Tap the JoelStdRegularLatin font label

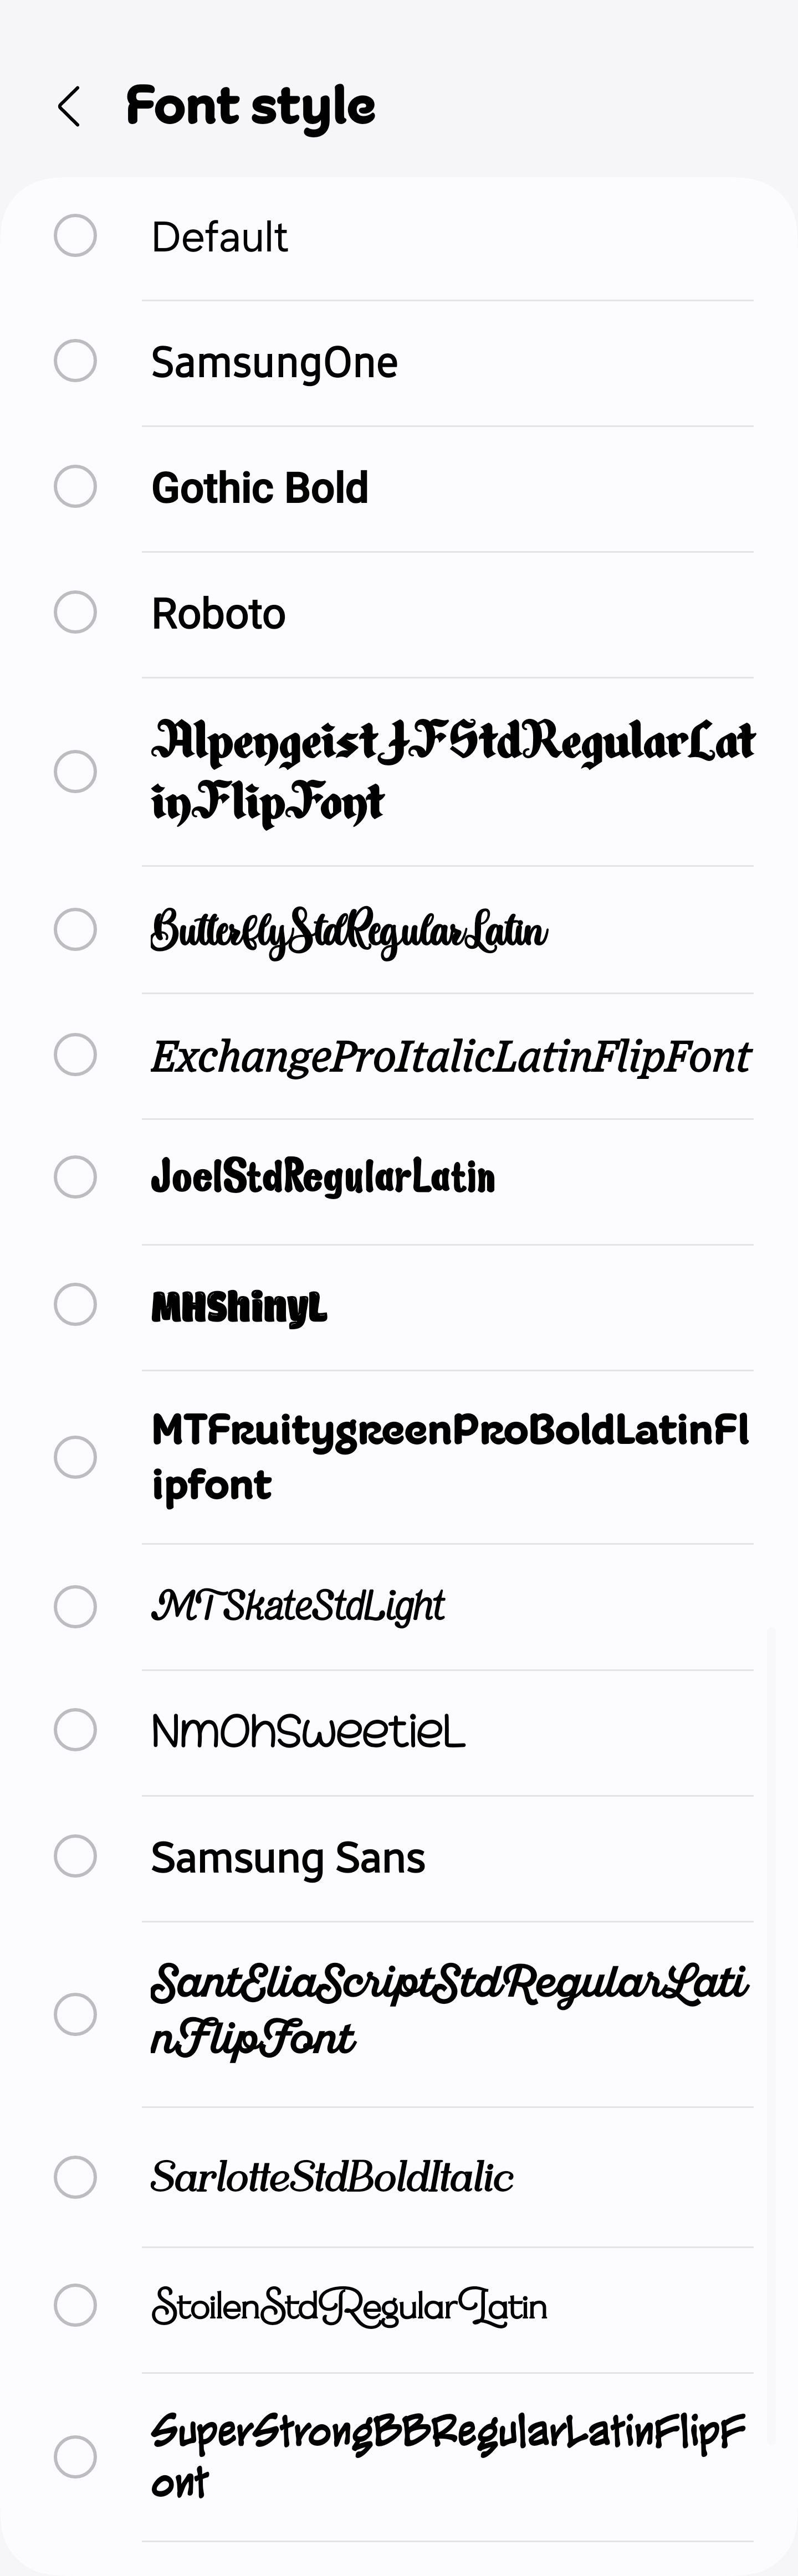(x=322, y=1177)
